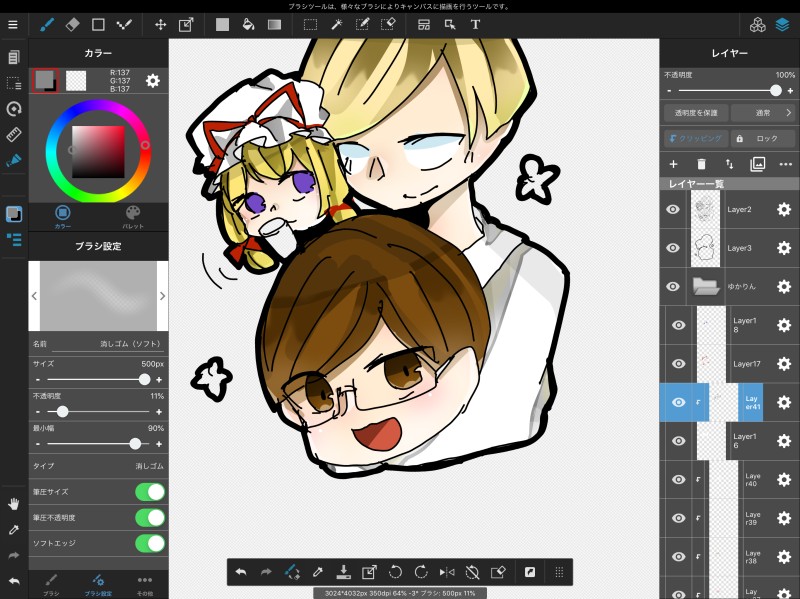Flip canvas horizontally in shortcut bar
The height and width of the screenshot is (599, 800).
(447, 572)
